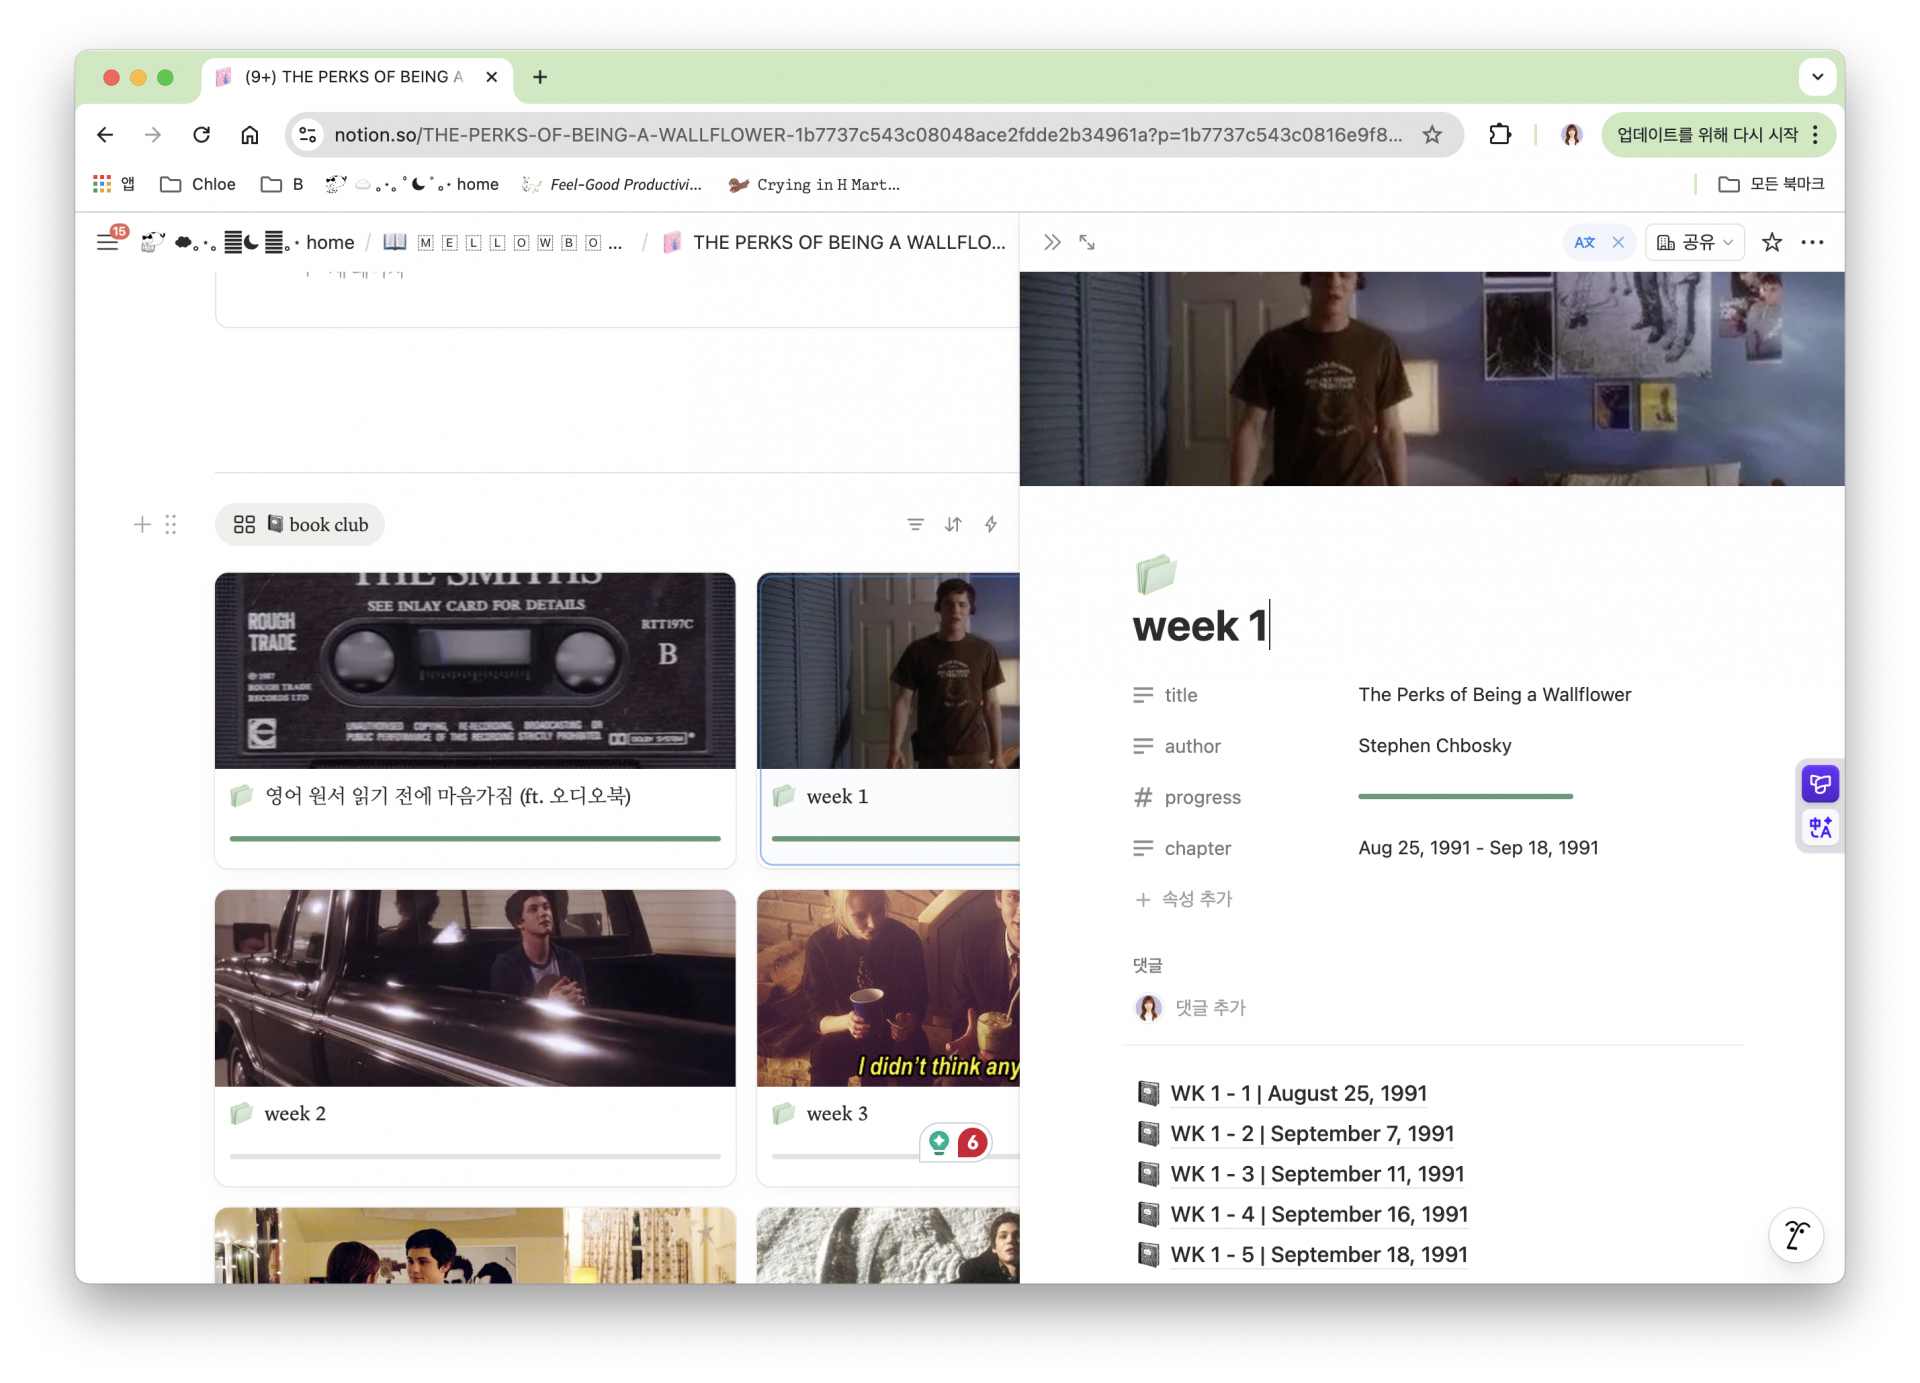Navigate to the home breadcrumb
This screenshot has width=1920, height=1383.
coord(330,242)
